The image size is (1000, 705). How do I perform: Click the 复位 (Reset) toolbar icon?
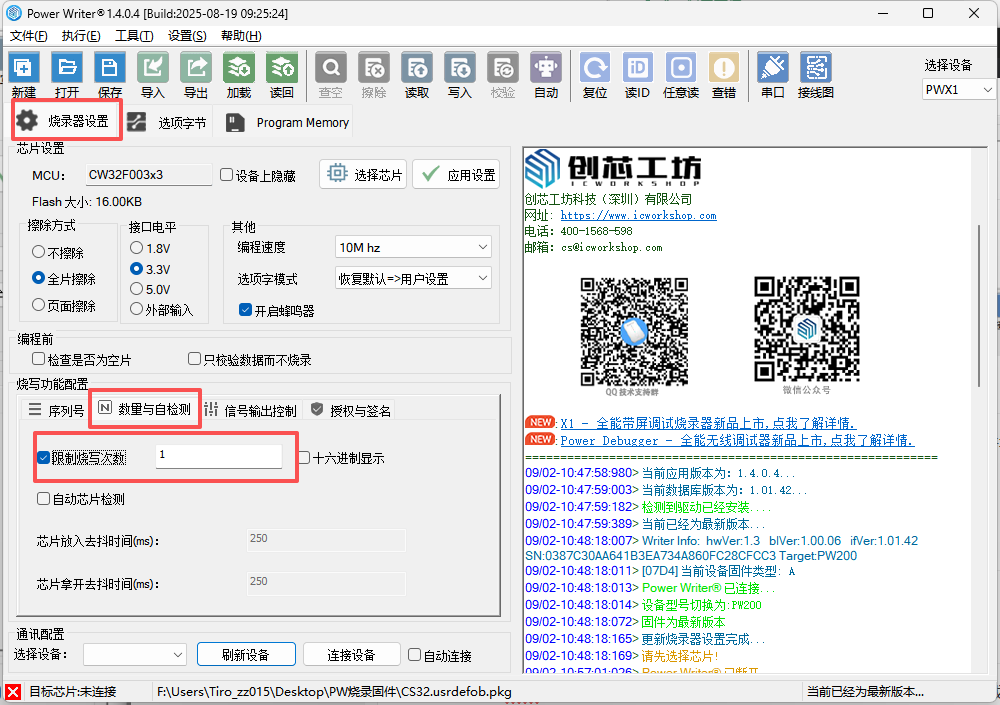(x=595, y=68)
